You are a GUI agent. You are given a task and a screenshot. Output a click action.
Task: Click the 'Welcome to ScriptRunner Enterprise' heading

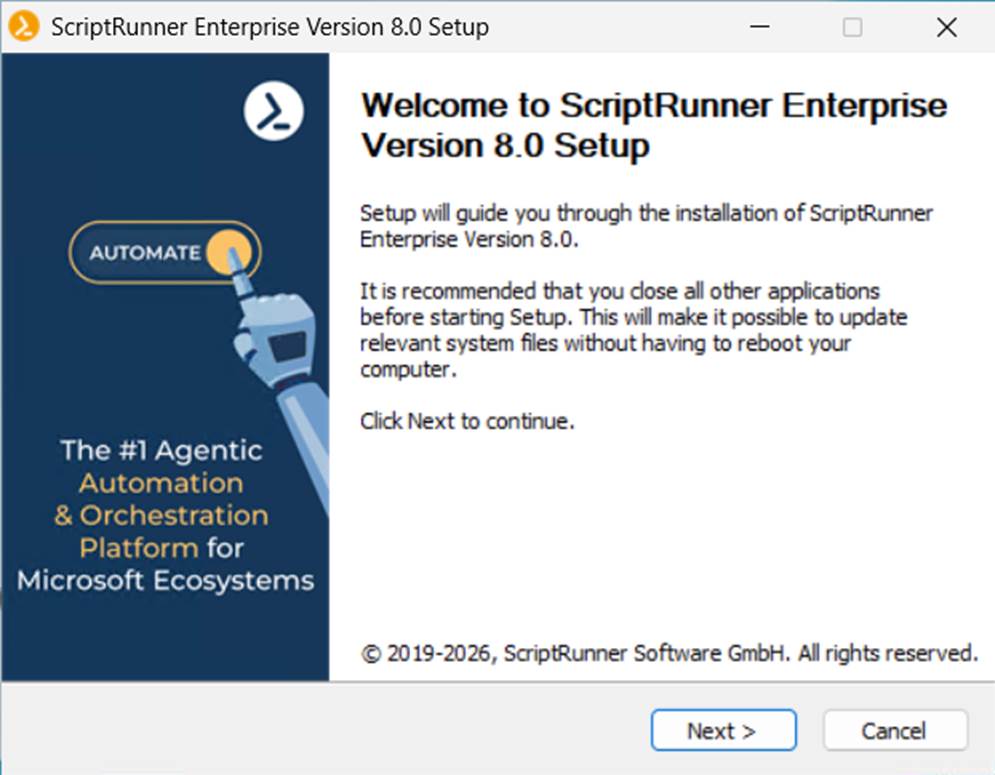[654, 125]
